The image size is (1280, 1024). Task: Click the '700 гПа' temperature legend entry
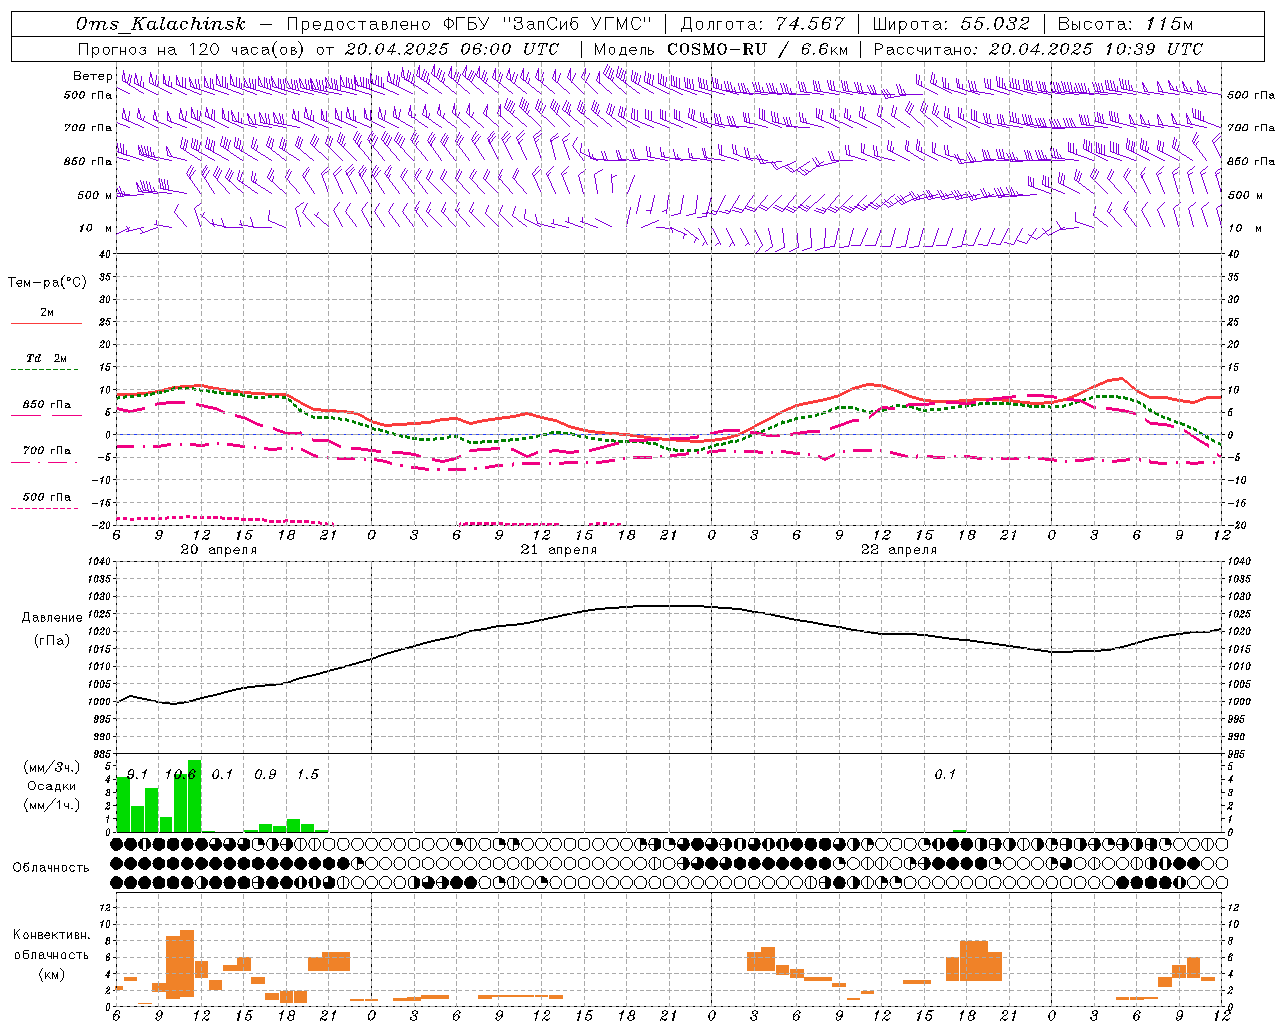(47, 451)
